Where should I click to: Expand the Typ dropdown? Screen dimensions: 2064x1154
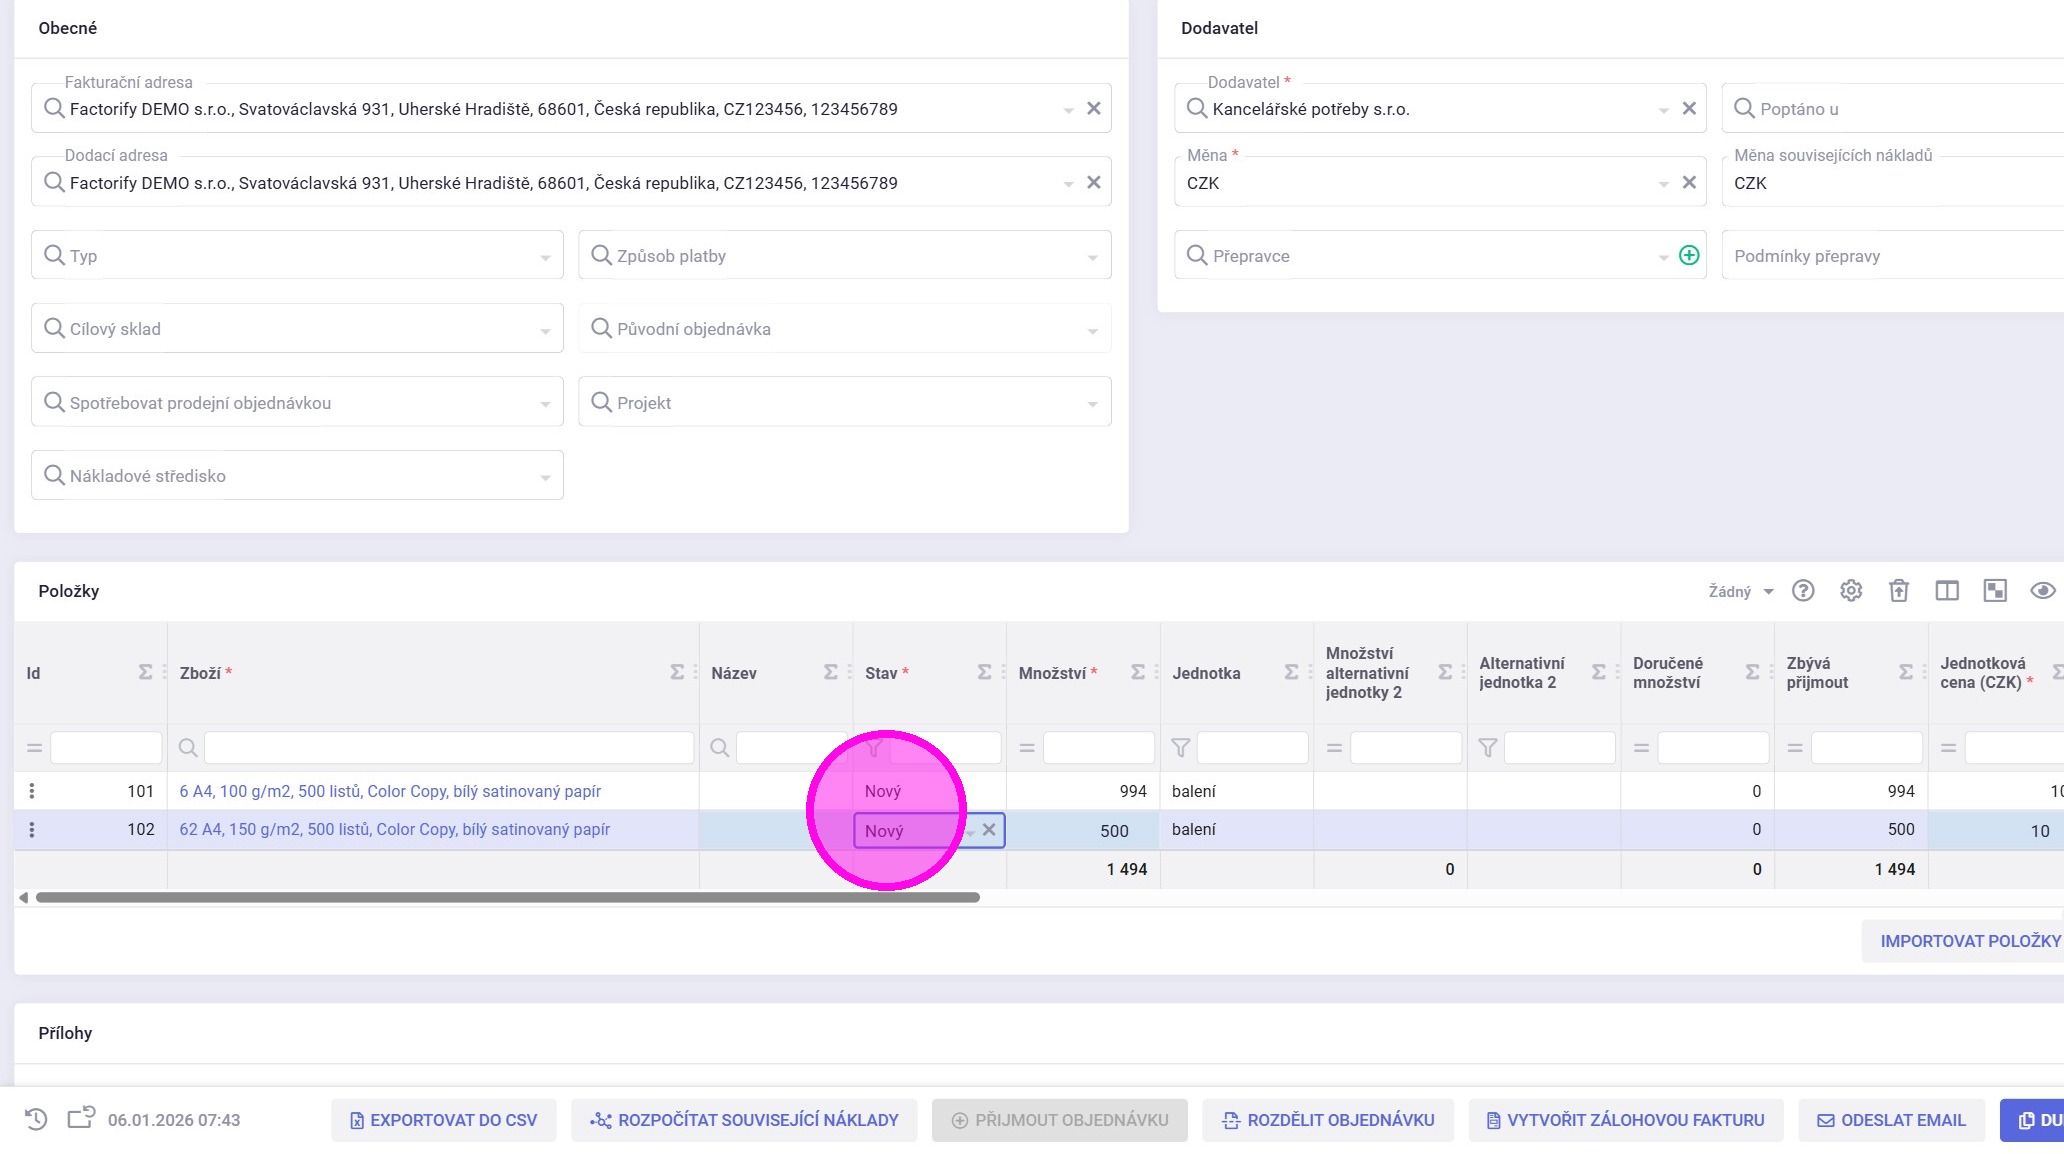[x=545, y=257]
